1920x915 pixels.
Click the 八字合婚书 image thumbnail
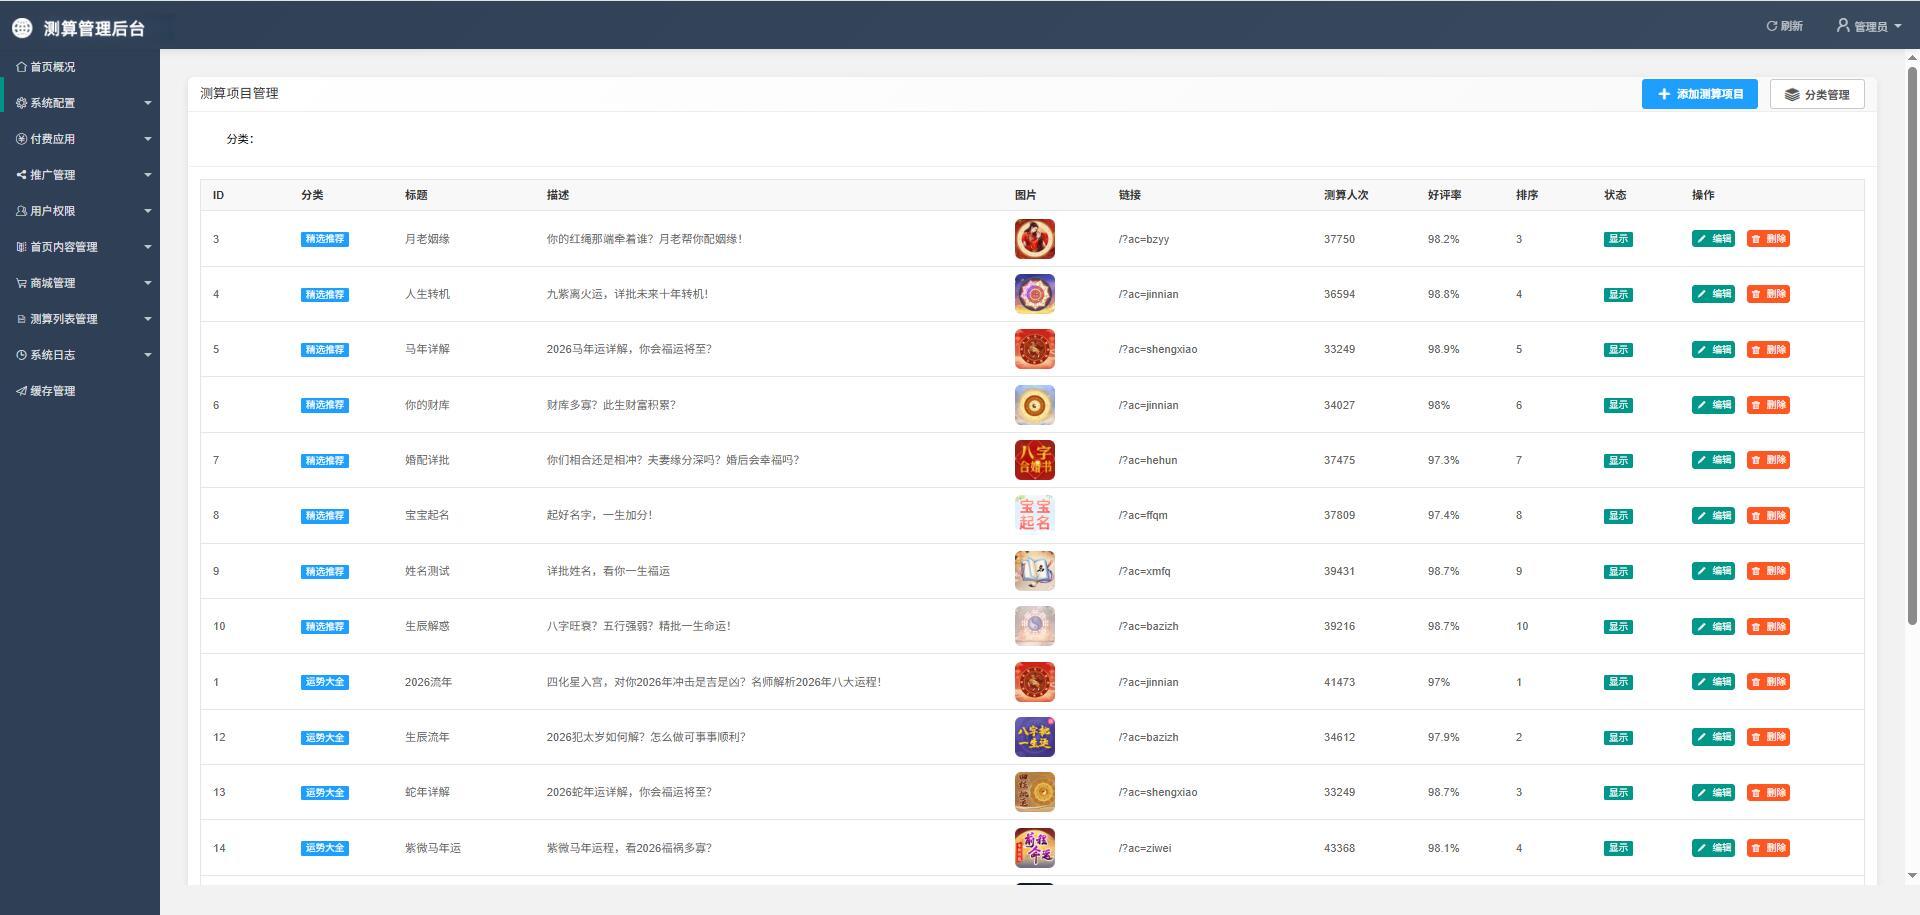[x=1034, y=460]
